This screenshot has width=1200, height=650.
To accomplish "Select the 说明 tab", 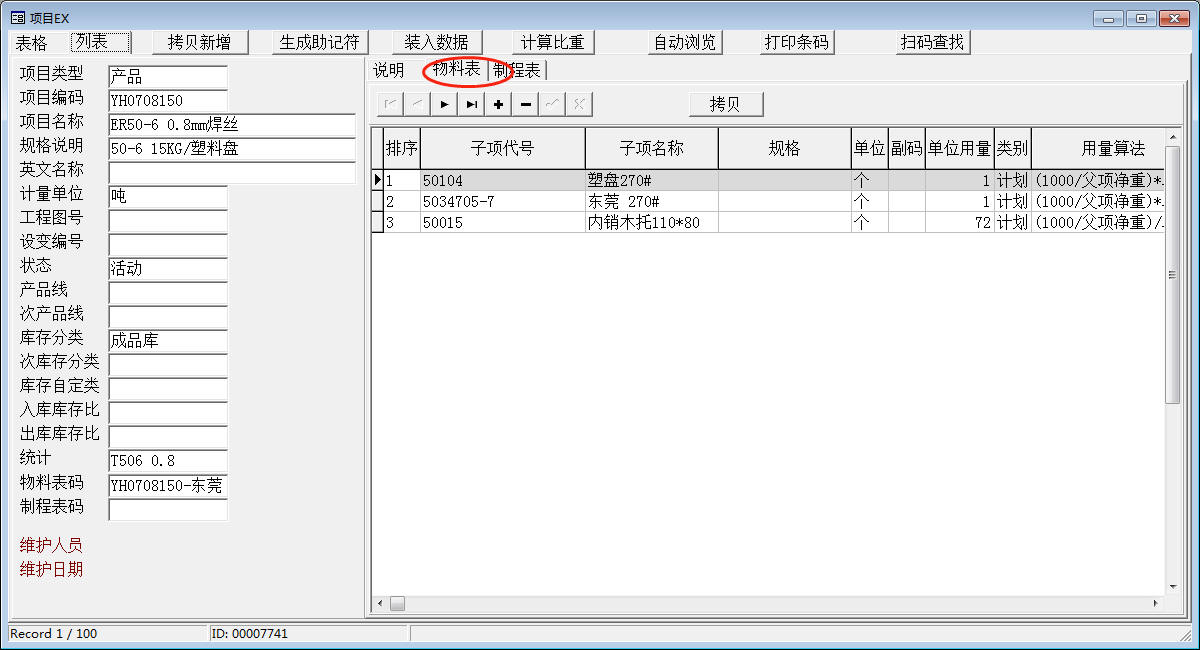I will pyautogui.click(x=389, y=70).
